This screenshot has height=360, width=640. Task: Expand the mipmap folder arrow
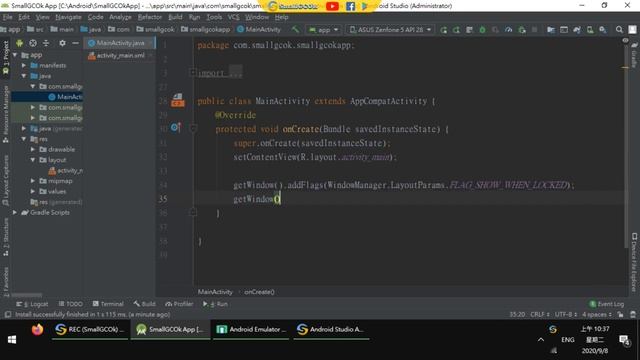point(33,180)
